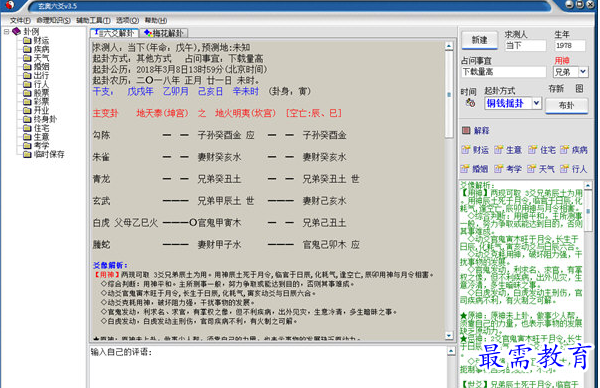Image resolution: width=600 pixels, height=388 pixels.
Task: Select the 开业 folder in the tree
Action: pyautogui.click(x=36, y=111)
